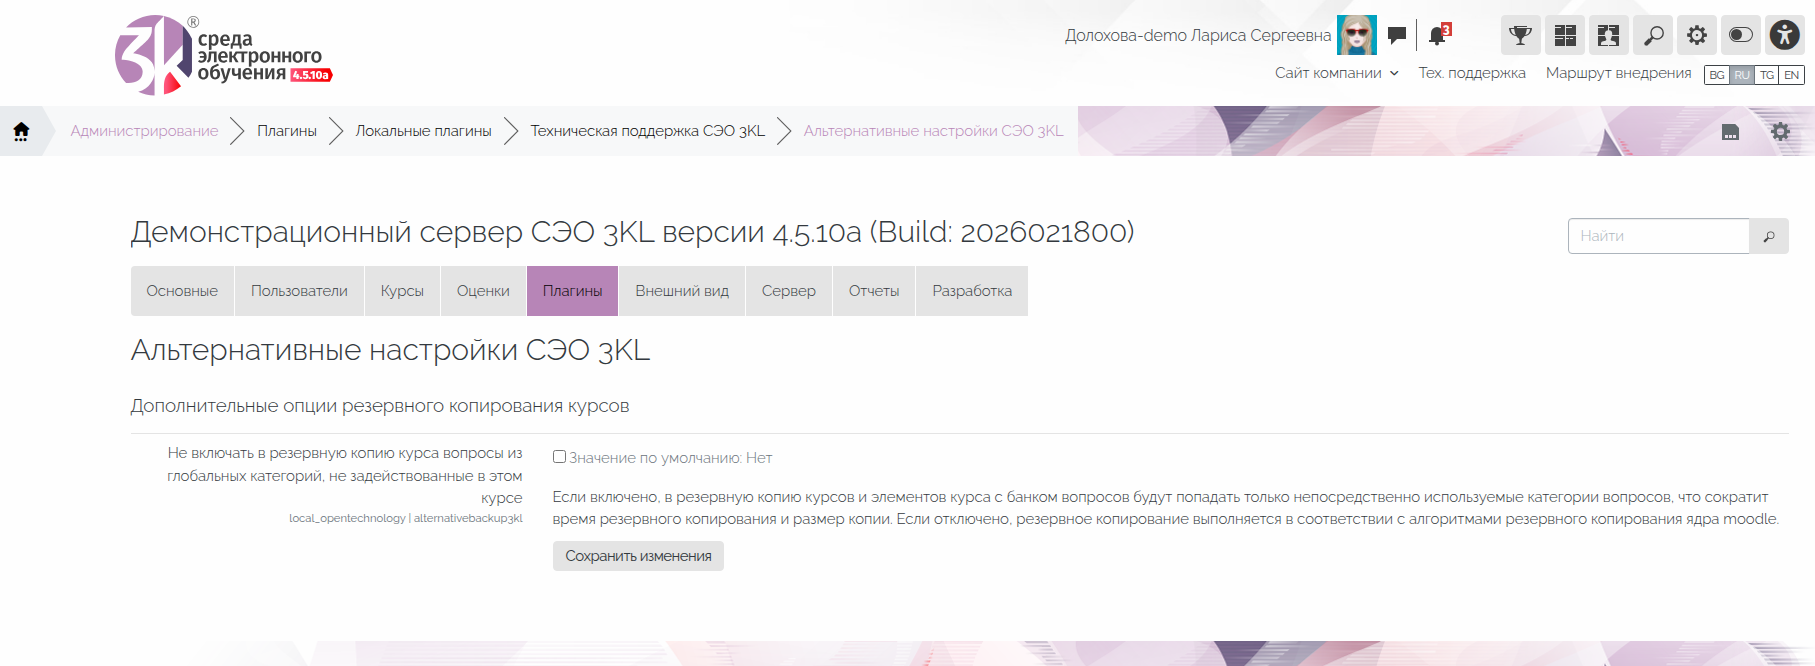Focus the 'Найти' search input field
Screen dimensions: 1815x666
1659,236
